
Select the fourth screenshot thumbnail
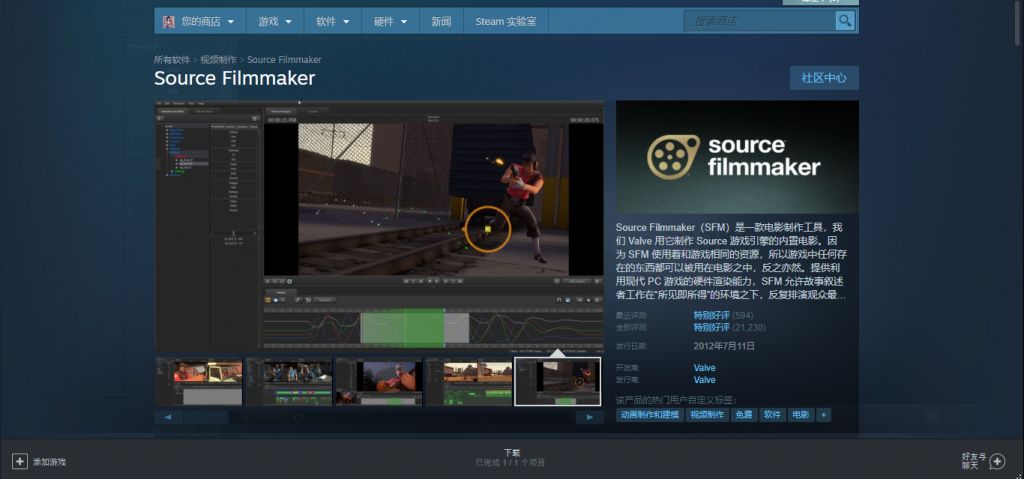pos(468,382)
